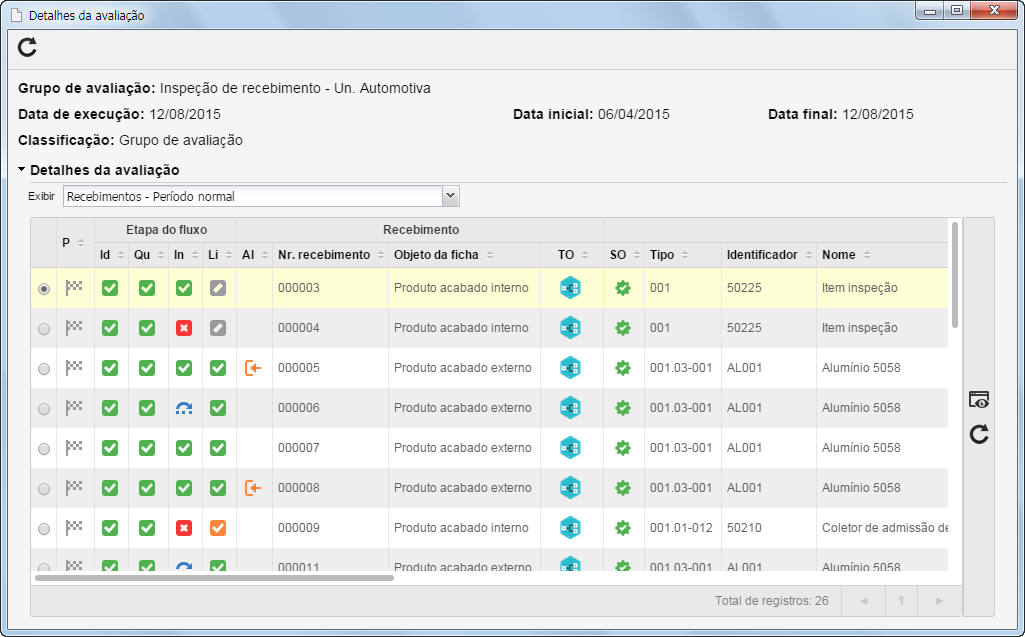Select radio button for receipt 000004

[x=44, y=329]
